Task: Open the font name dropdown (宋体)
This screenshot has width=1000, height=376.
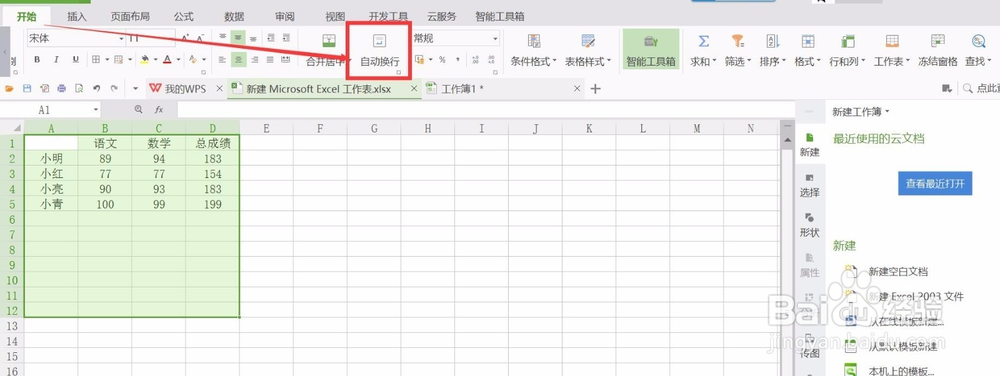Action: pos(121,39)
